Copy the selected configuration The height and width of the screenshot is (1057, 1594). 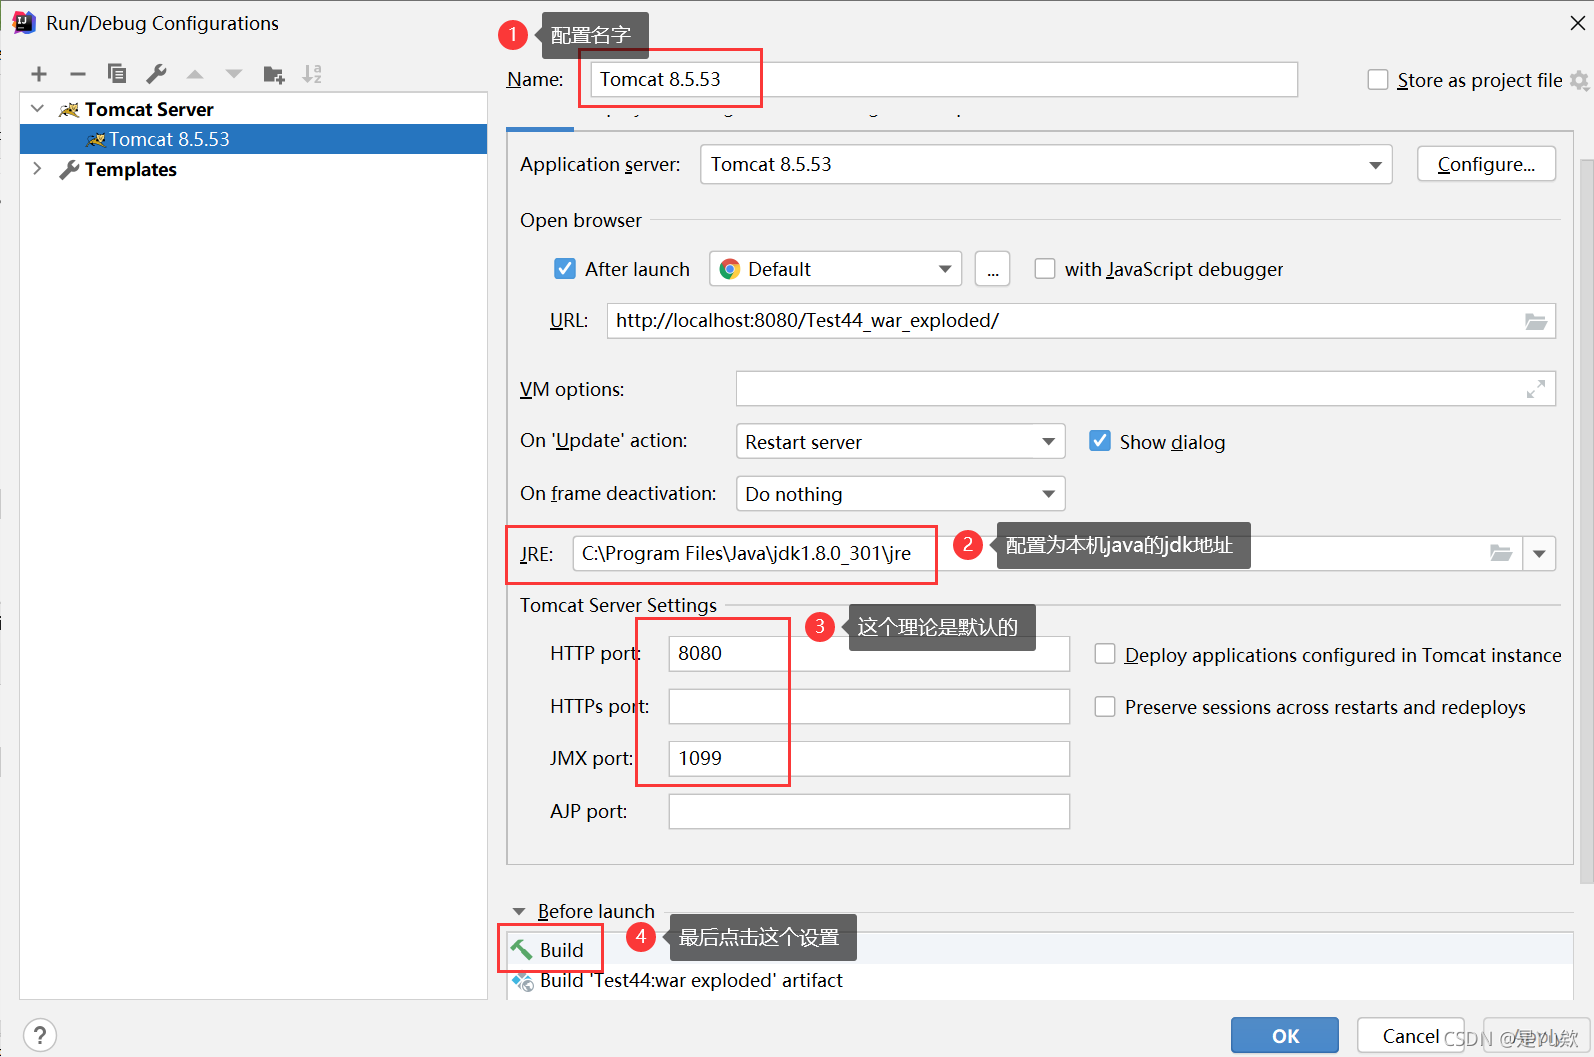tap(117, 74)
